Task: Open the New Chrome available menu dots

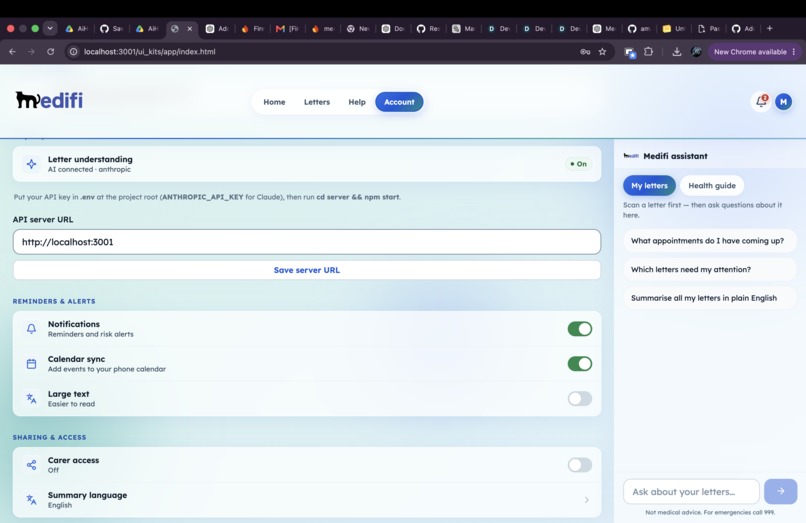Action: pyautogui.click(x=794, y=51)
